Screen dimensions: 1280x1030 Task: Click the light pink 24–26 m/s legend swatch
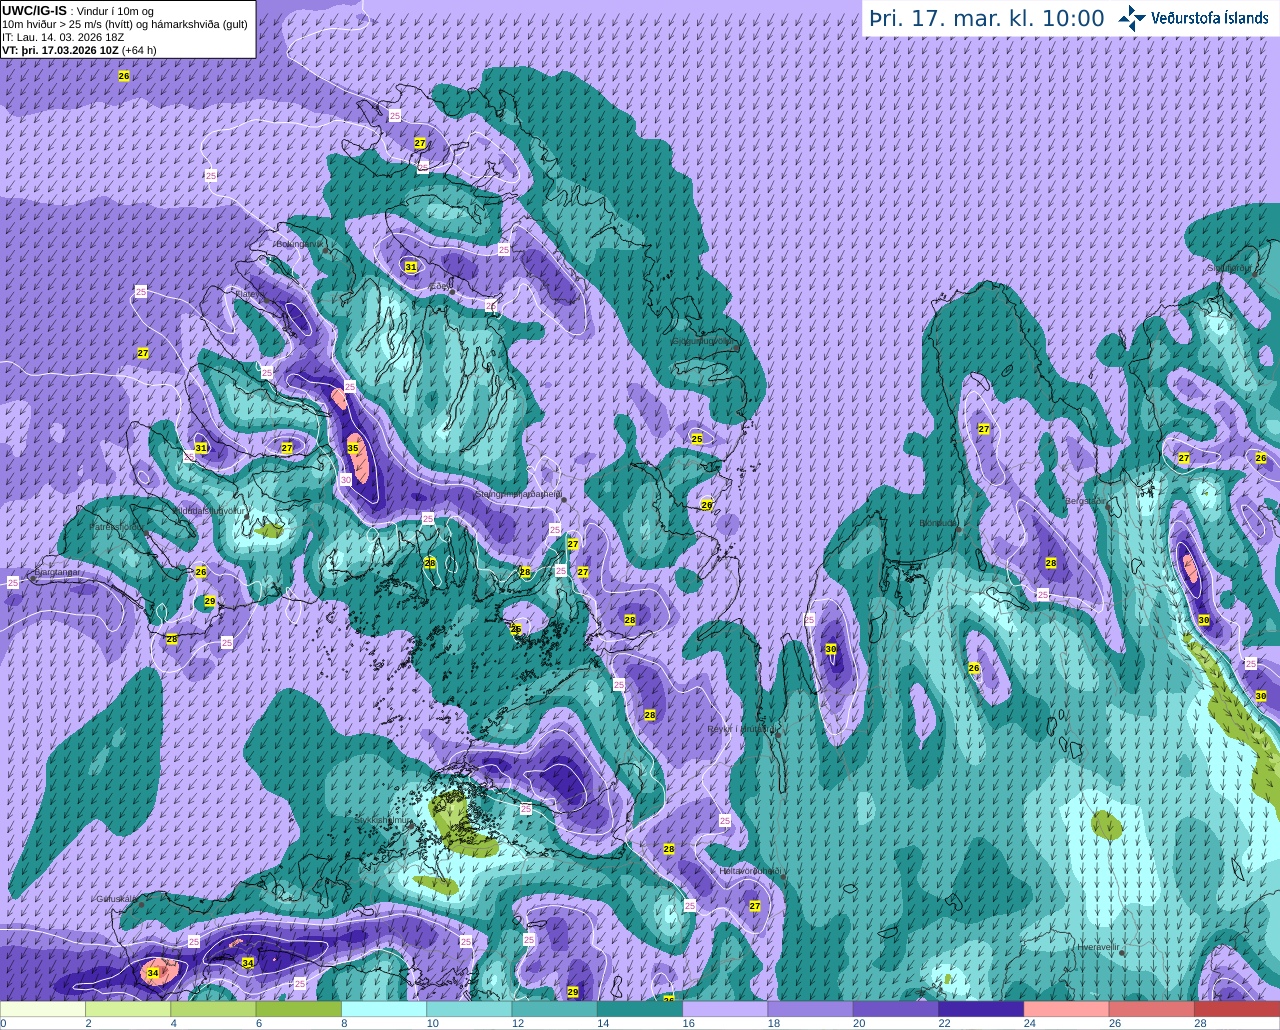click(x=1066, y=1009)
